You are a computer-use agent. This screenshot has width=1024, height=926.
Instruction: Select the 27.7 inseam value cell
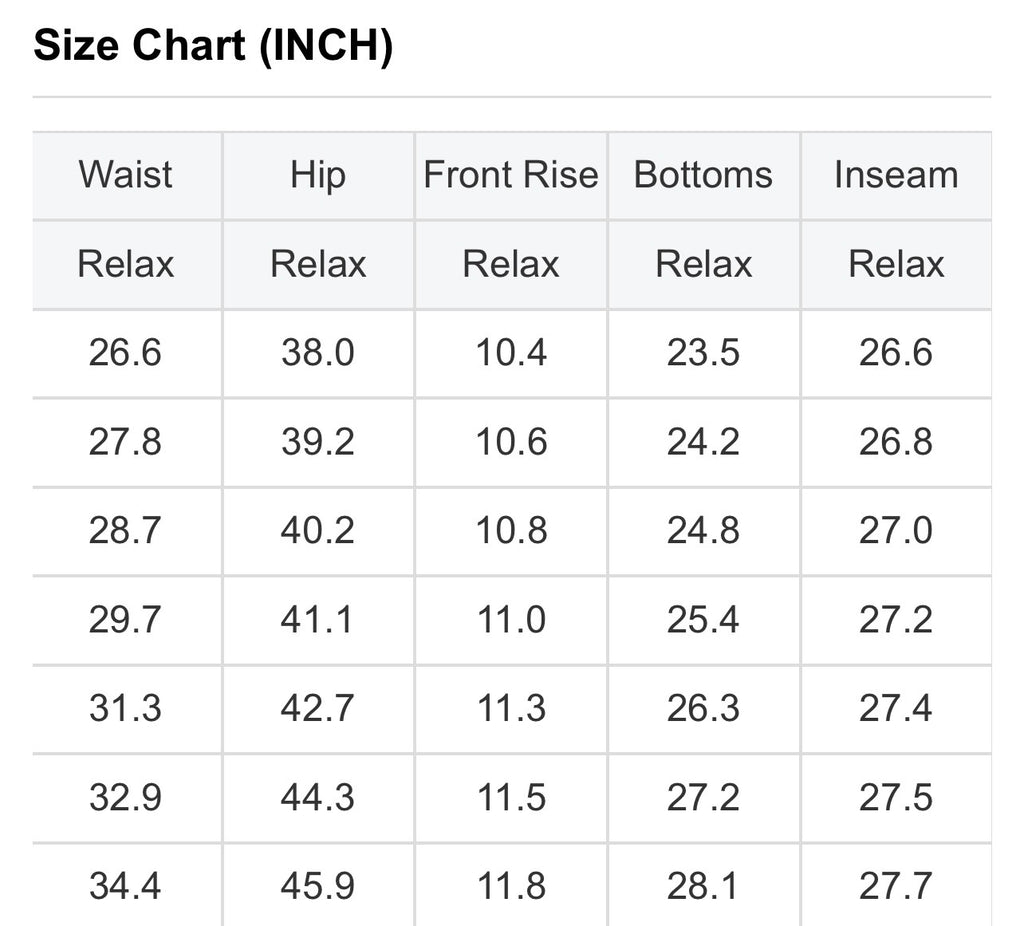point(896,886)
